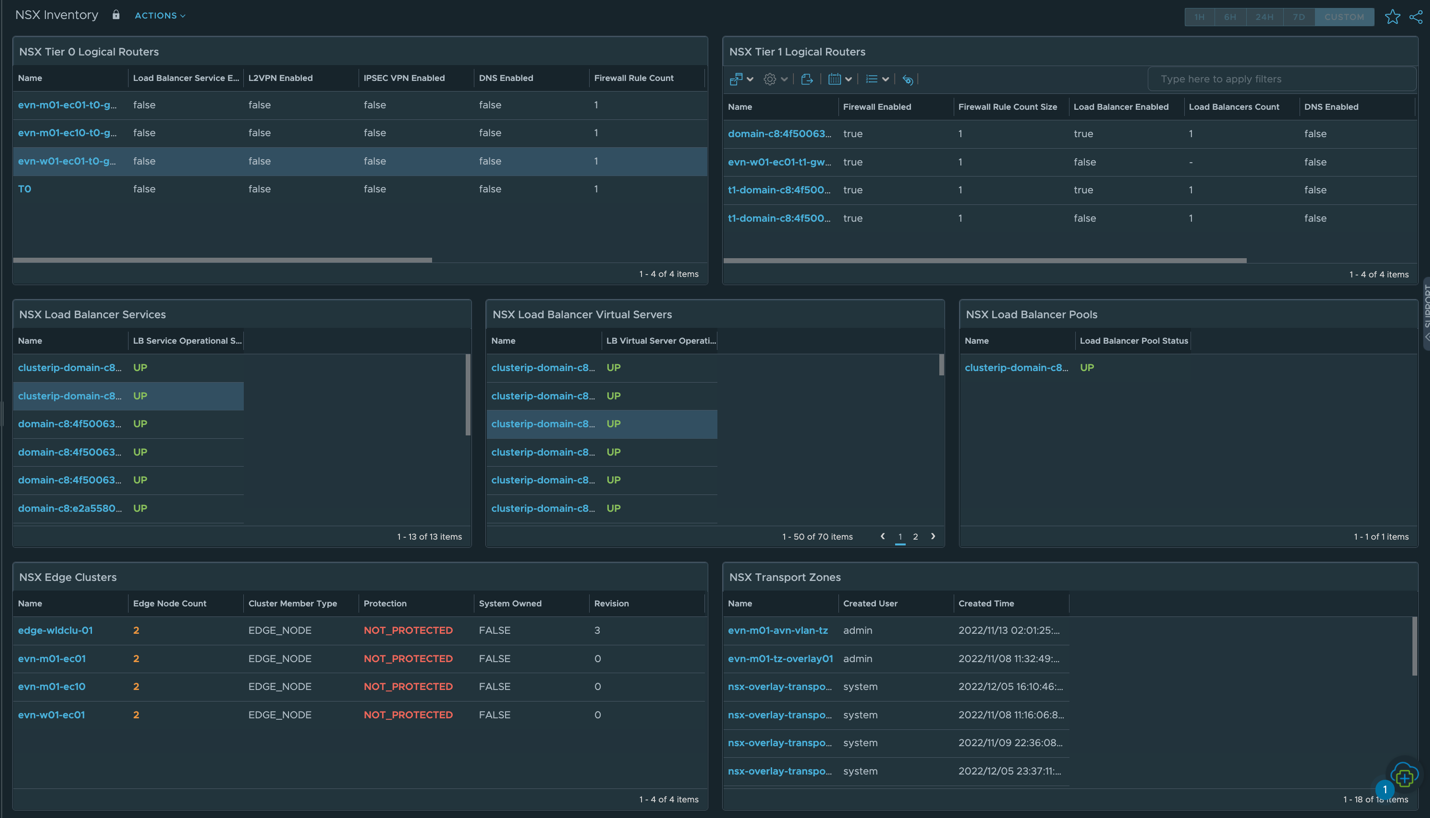
Task: Open the ACTIONS dropdown menu
Action: point(160,16)
